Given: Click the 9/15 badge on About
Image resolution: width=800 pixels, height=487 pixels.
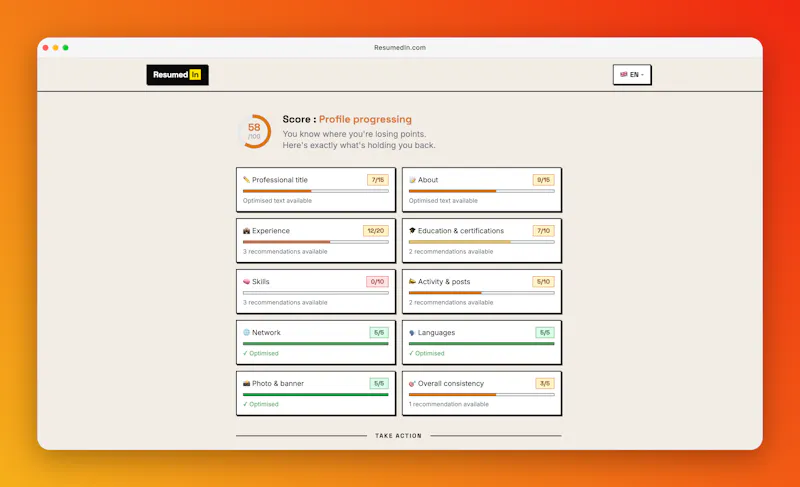Looking at the screenshot, I should [x=543, y=180].
